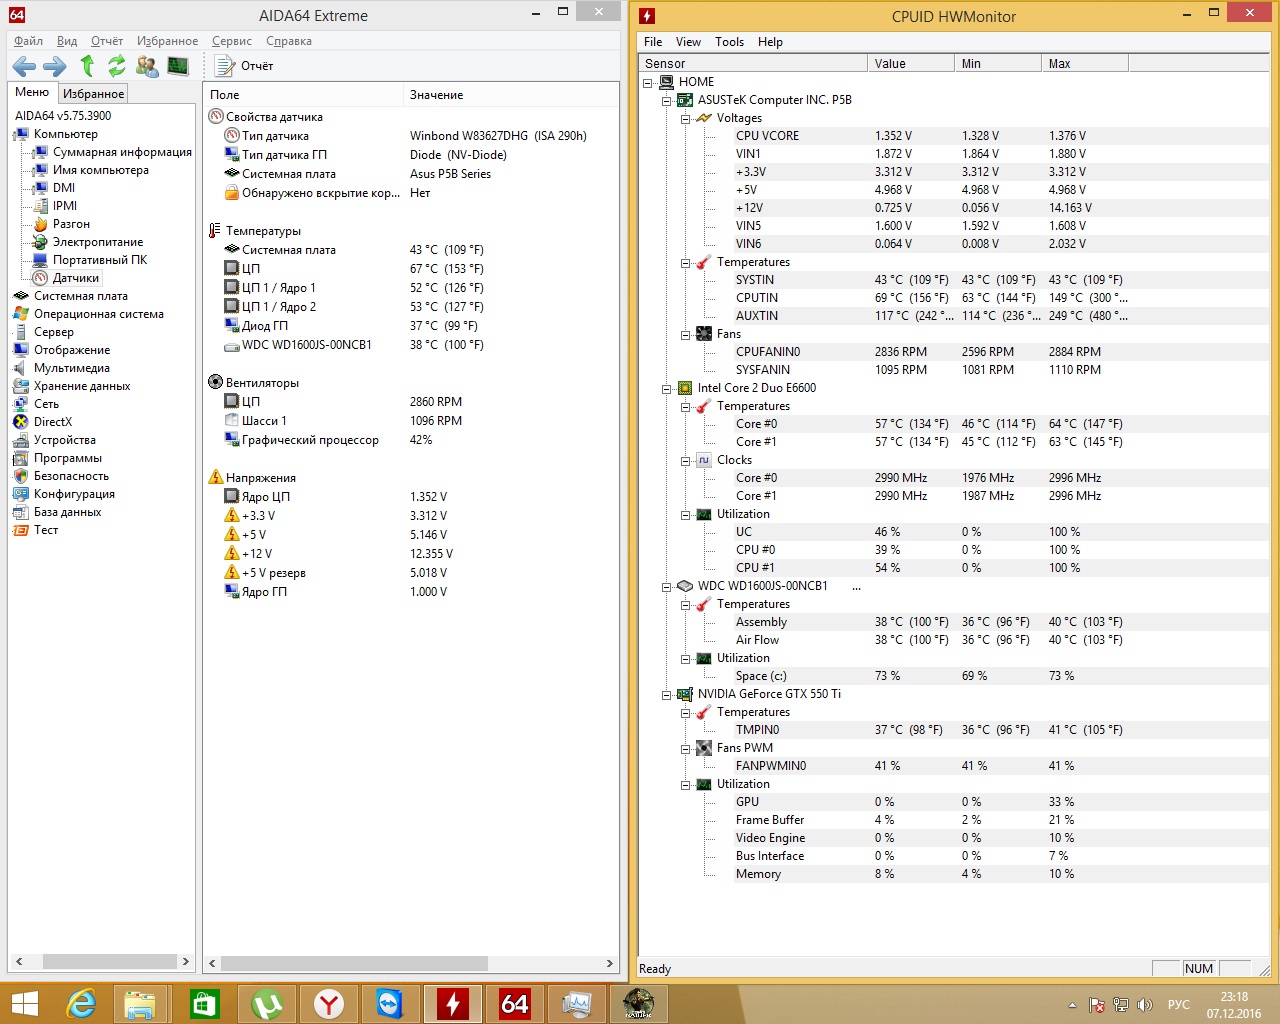Screen dimensions: 1280x1024
Task: Switch to the Избранное tab
Action: pos(93,93)
